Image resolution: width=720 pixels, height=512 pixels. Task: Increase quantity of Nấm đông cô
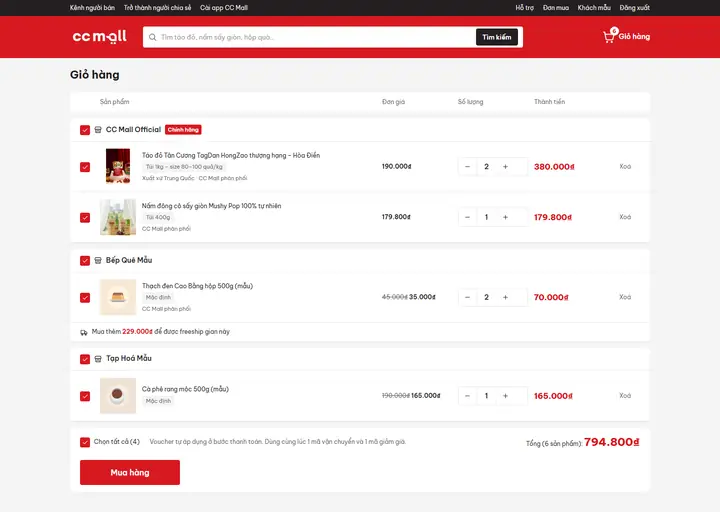pyautogui.click(x=505, y=217)
